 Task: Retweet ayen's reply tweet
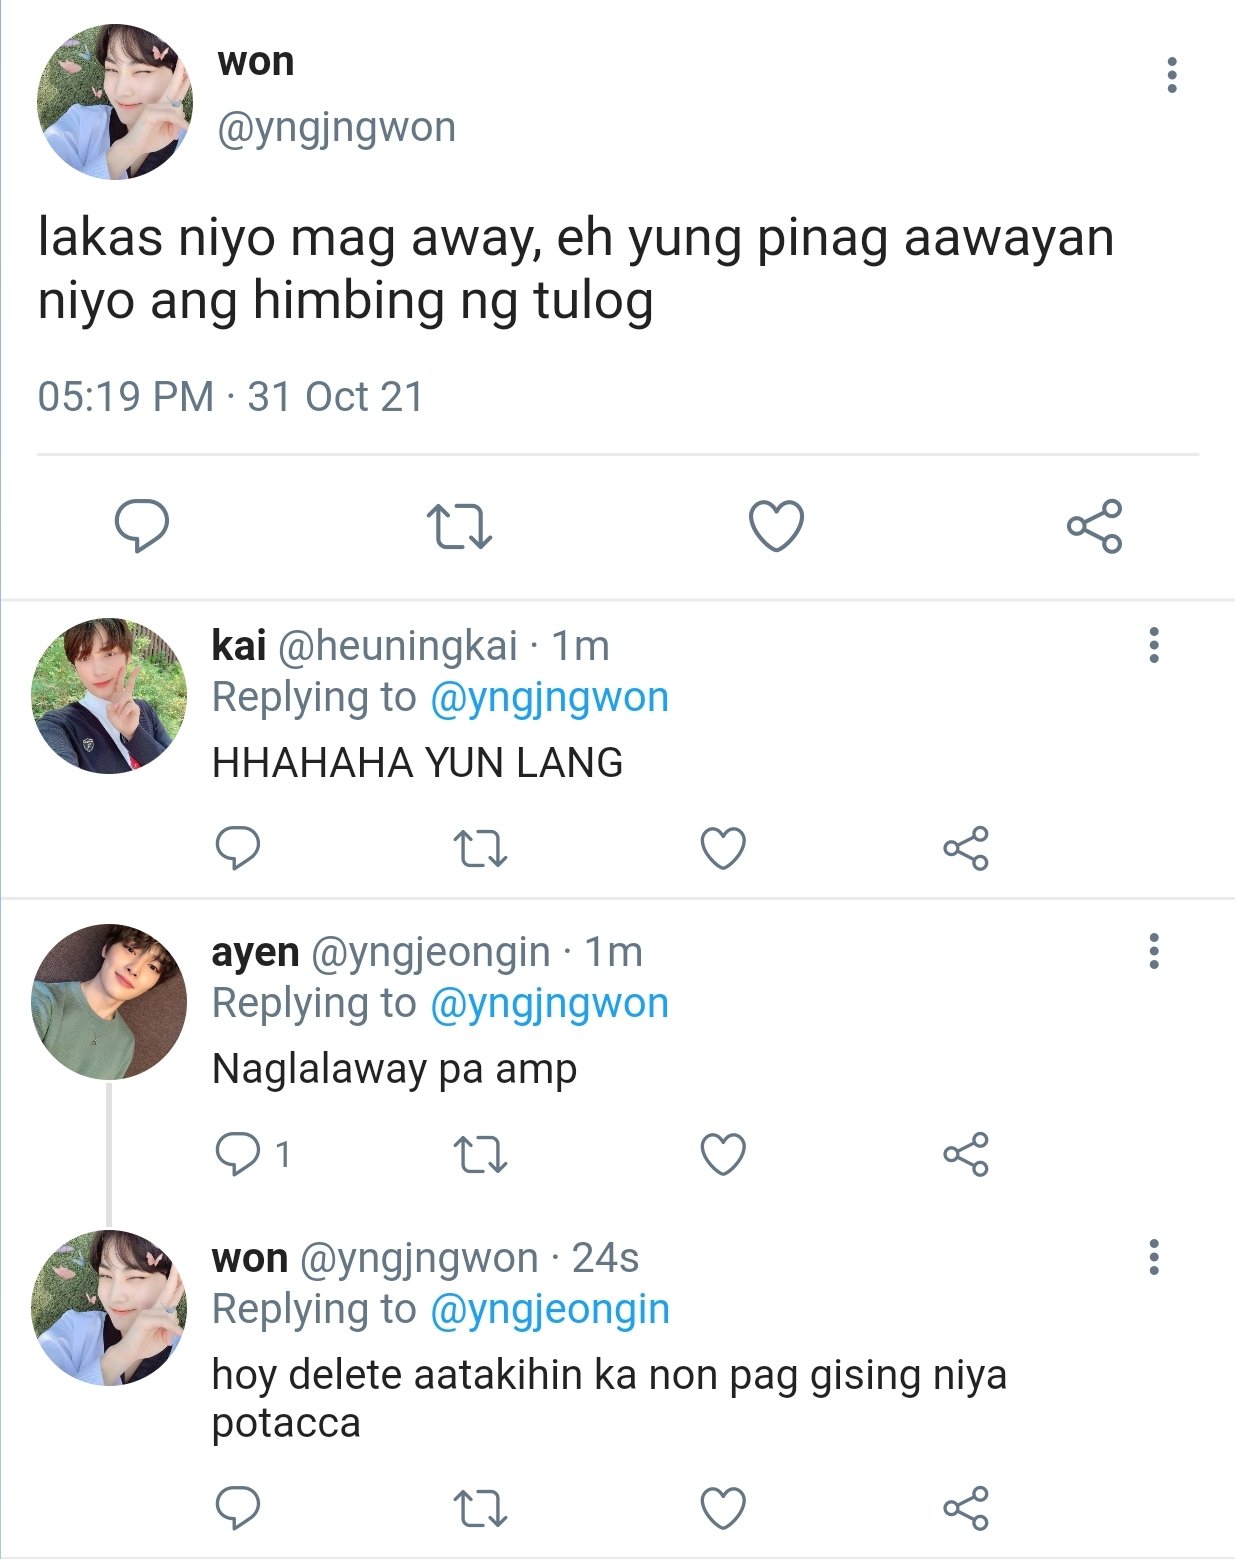[x=481, y=1155]
